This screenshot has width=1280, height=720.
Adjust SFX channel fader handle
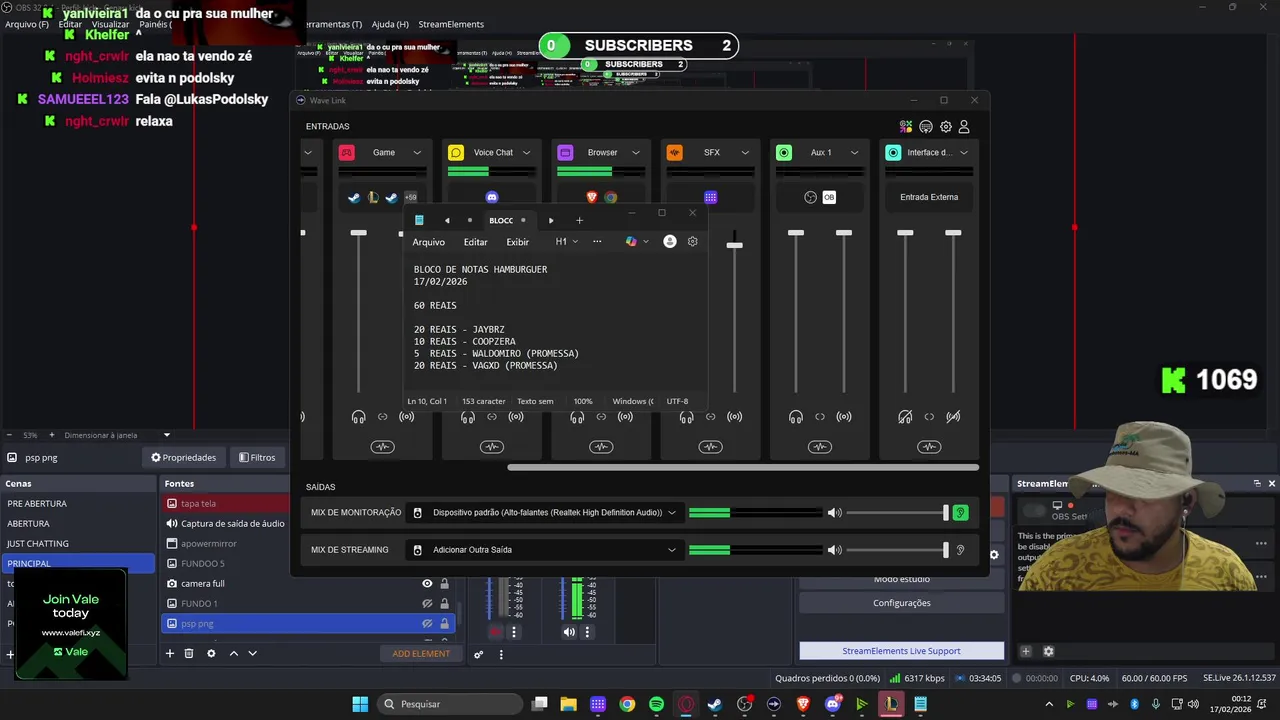pyautogui.click(x=734, y=245)
